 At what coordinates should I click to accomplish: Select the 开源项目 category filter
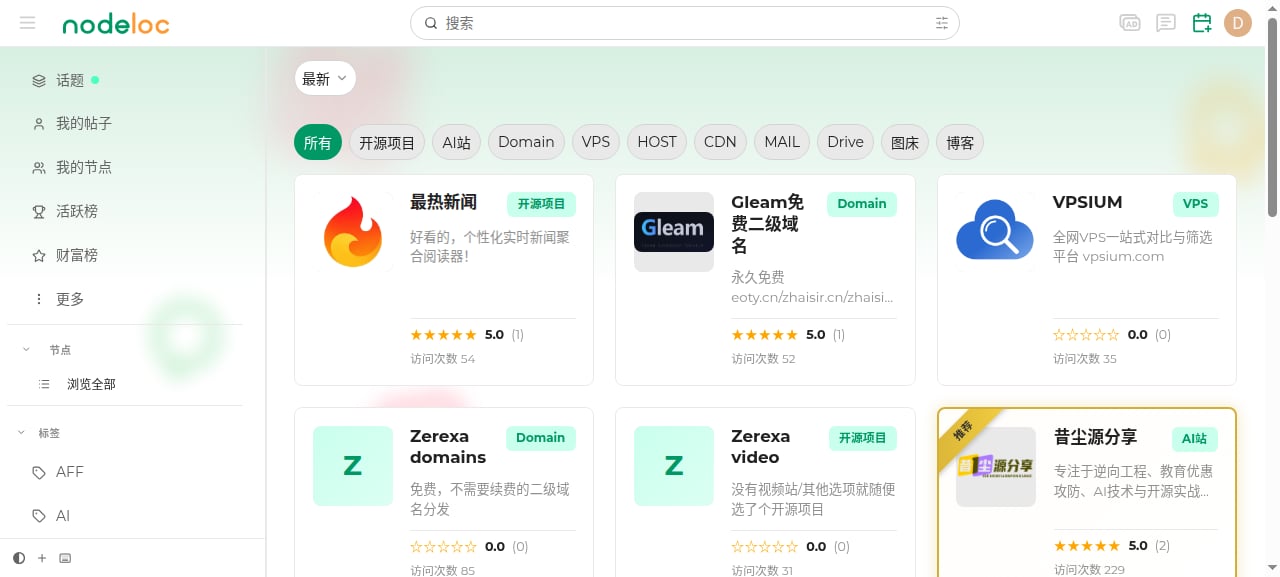tap(387, 142)
